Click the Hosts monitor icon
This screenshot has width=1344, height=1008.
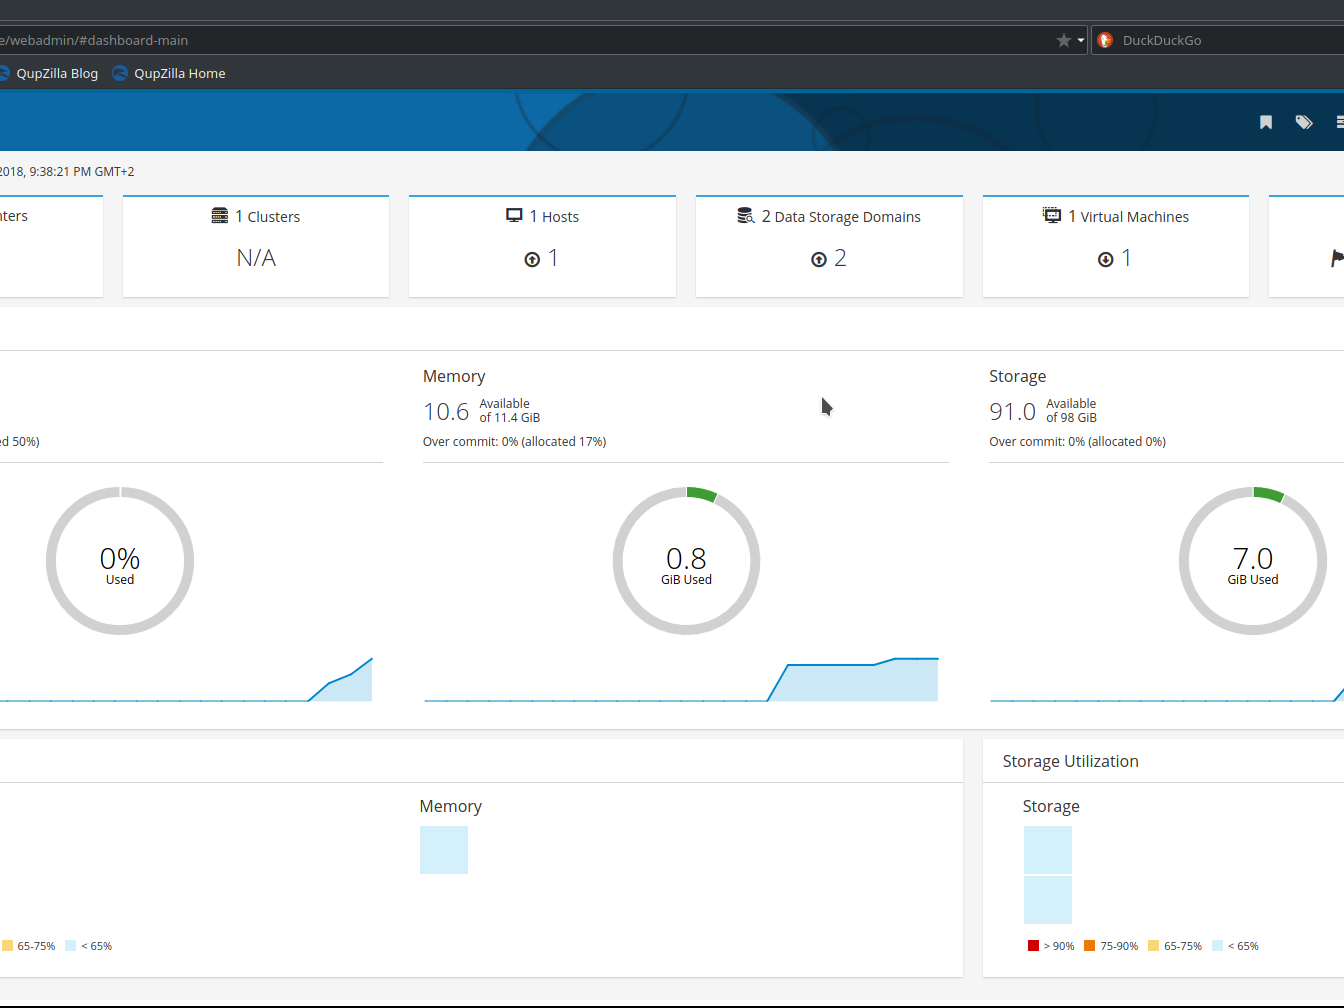point(514,216)
